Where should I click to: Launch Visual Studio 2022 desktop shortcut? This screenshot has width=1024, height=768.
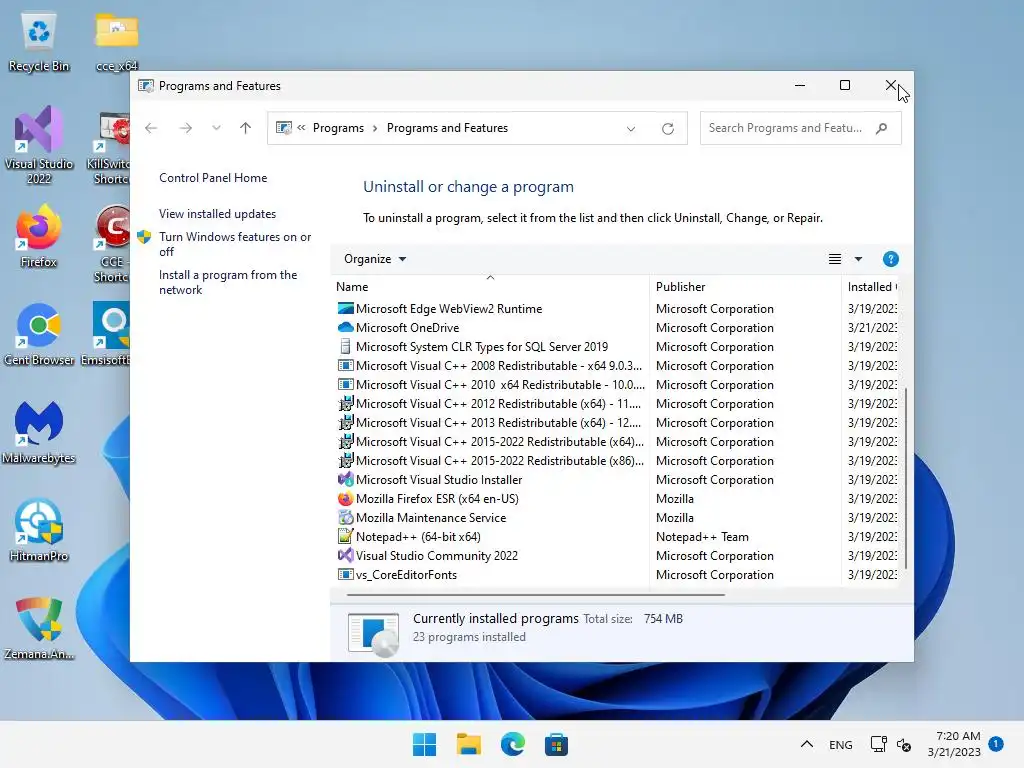point(39,145)
